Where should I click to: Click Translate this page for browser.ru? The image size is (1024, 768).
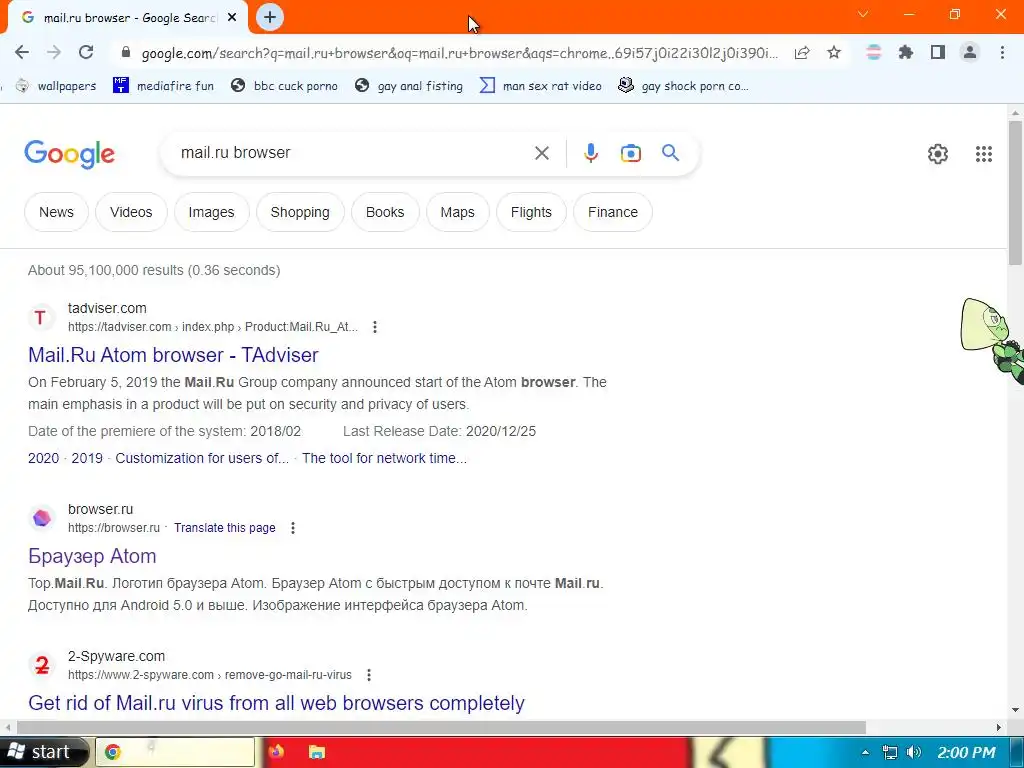point(225,528)
